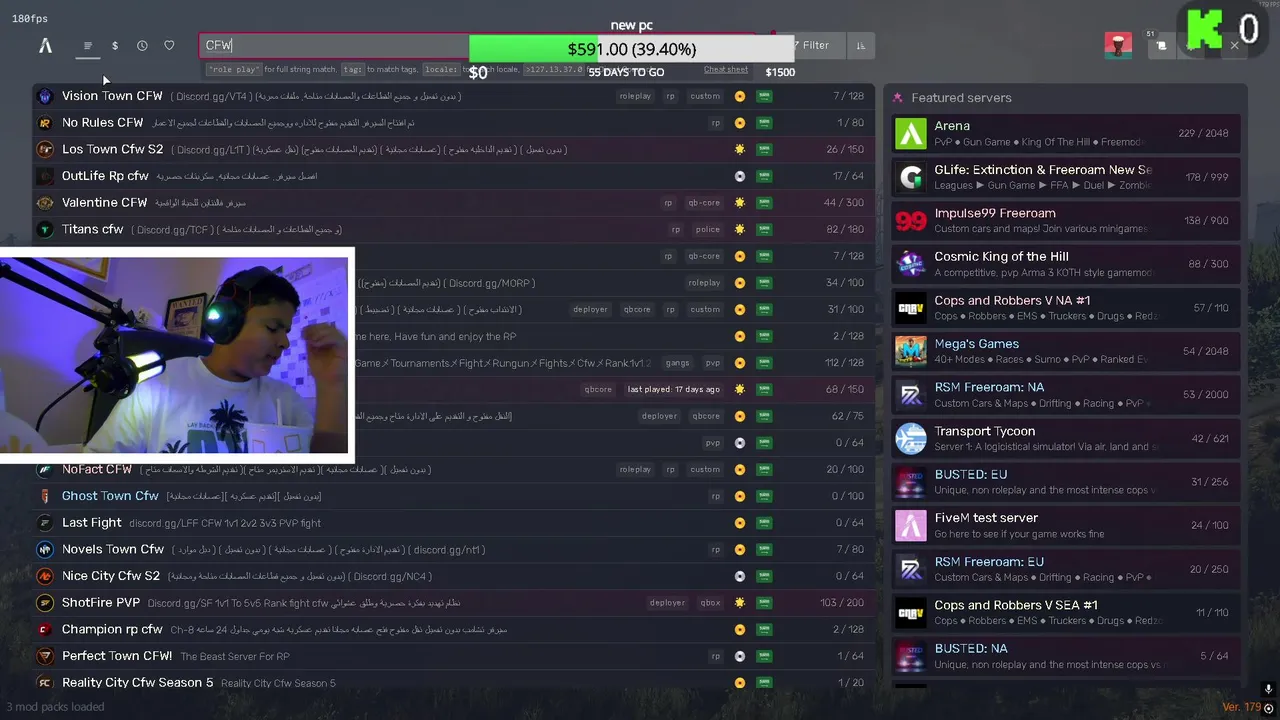The height and width of the screenshot is (720, 1280).
Task: Click the No Rules CFW server logo
Action: click(45, 123)
